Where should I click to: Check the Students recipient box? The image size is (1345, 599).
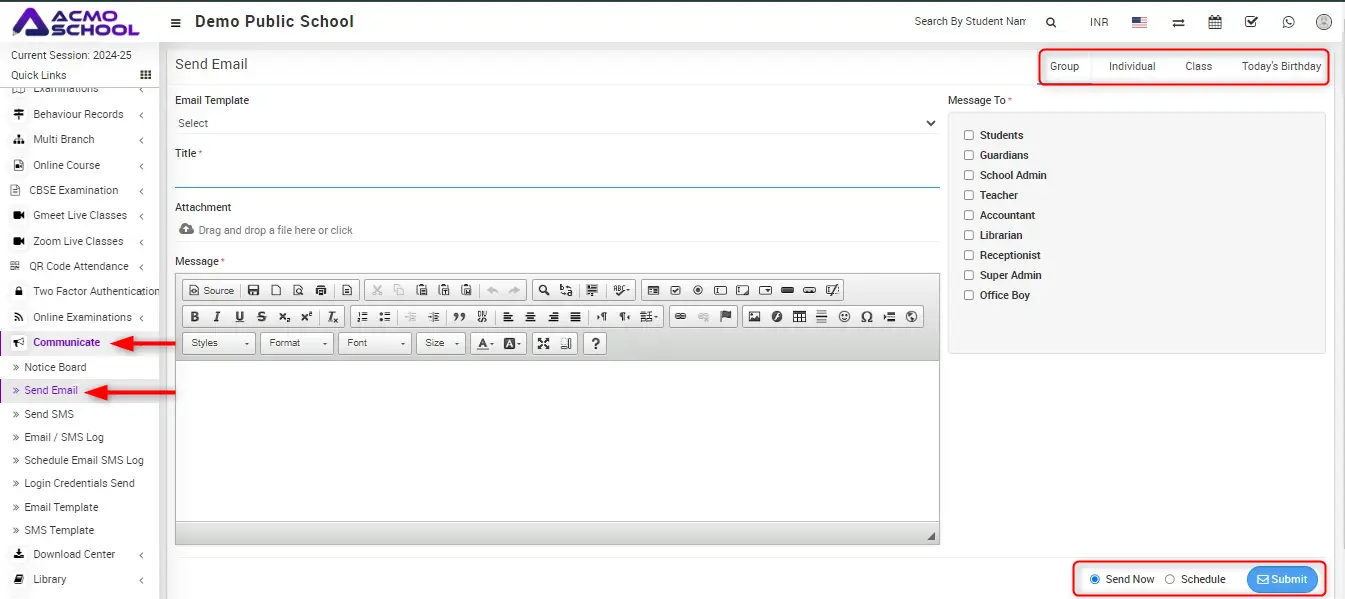click(x=968, y=135)
